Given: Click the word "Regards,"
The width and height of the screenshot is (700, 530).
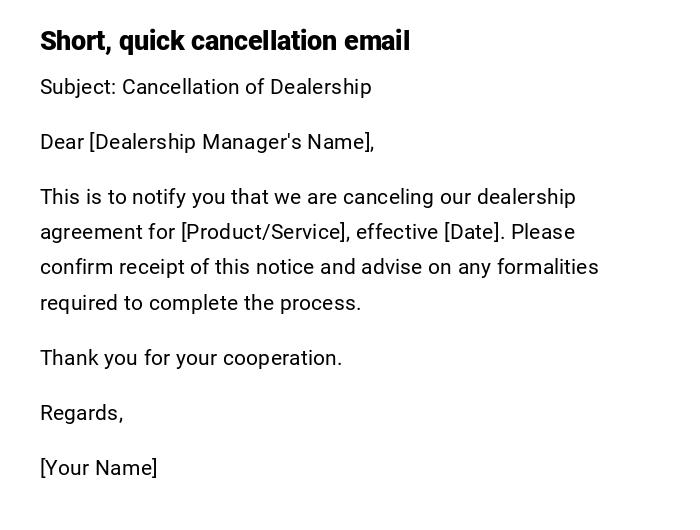Looking at the screenshot, I should 81,413.
